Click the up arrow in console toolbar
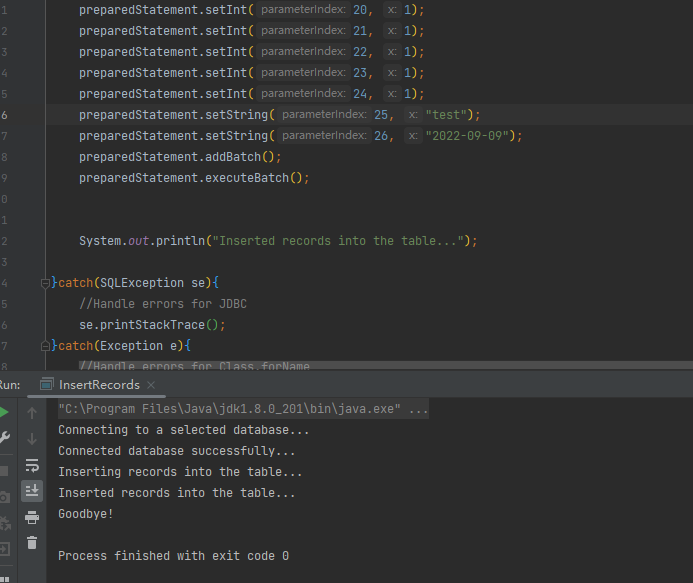693x583 pixels. pyautogui.click(x=32, y=412)
